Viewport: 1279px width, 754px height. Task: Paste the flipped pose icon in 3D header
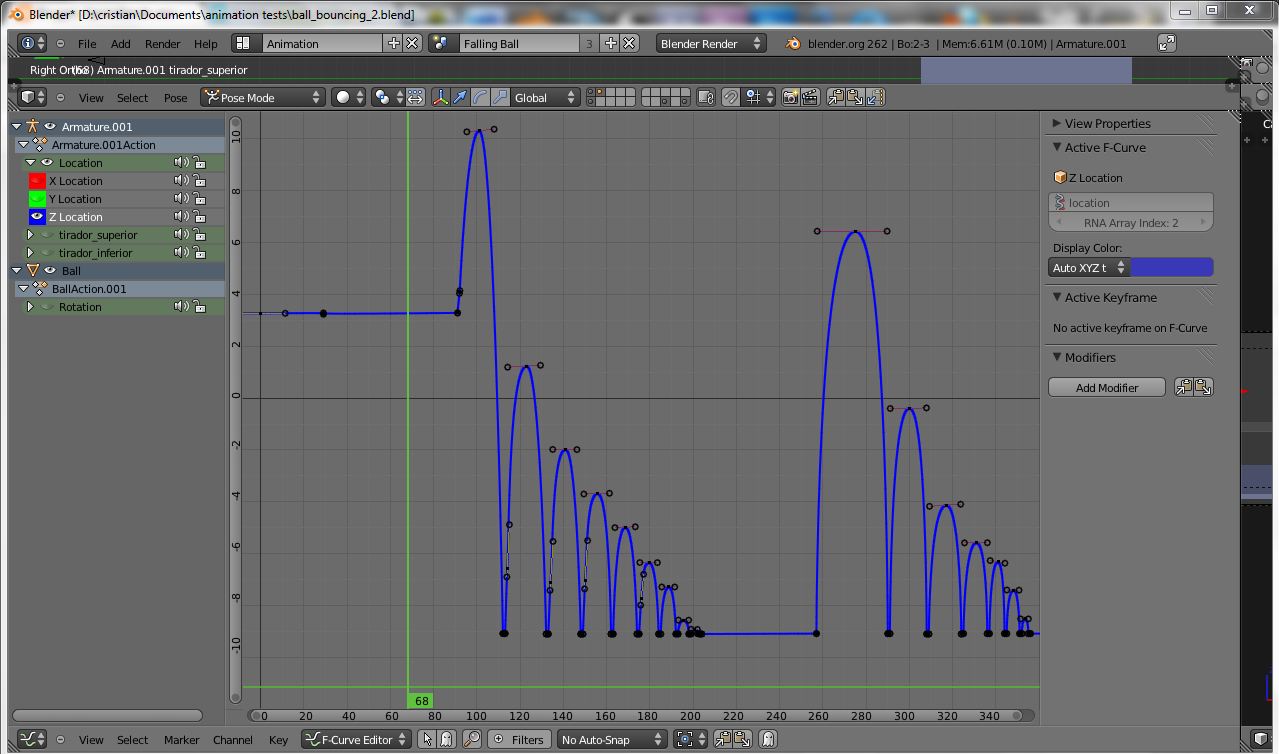(x=876, y=97)
